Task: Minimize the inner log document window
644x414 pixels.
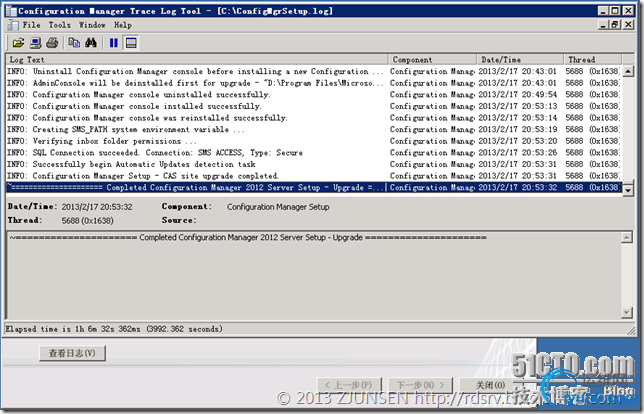Action: click(x=603, y=25)
